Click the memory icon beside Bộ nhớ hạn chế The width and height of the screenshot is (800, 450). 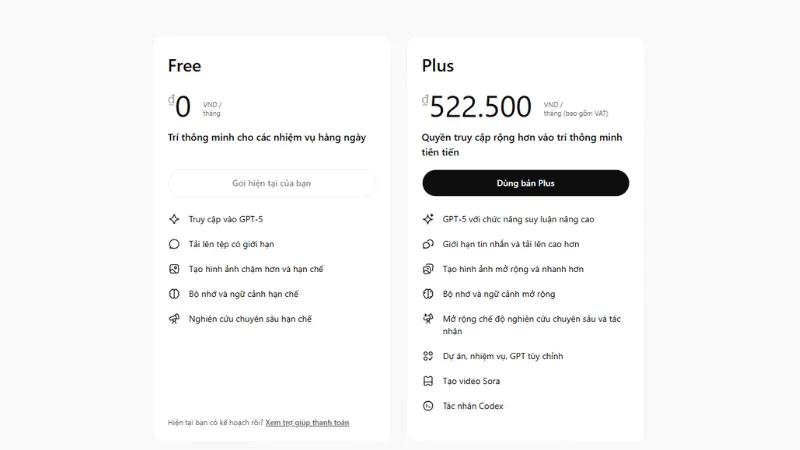[x=174, y=294]
